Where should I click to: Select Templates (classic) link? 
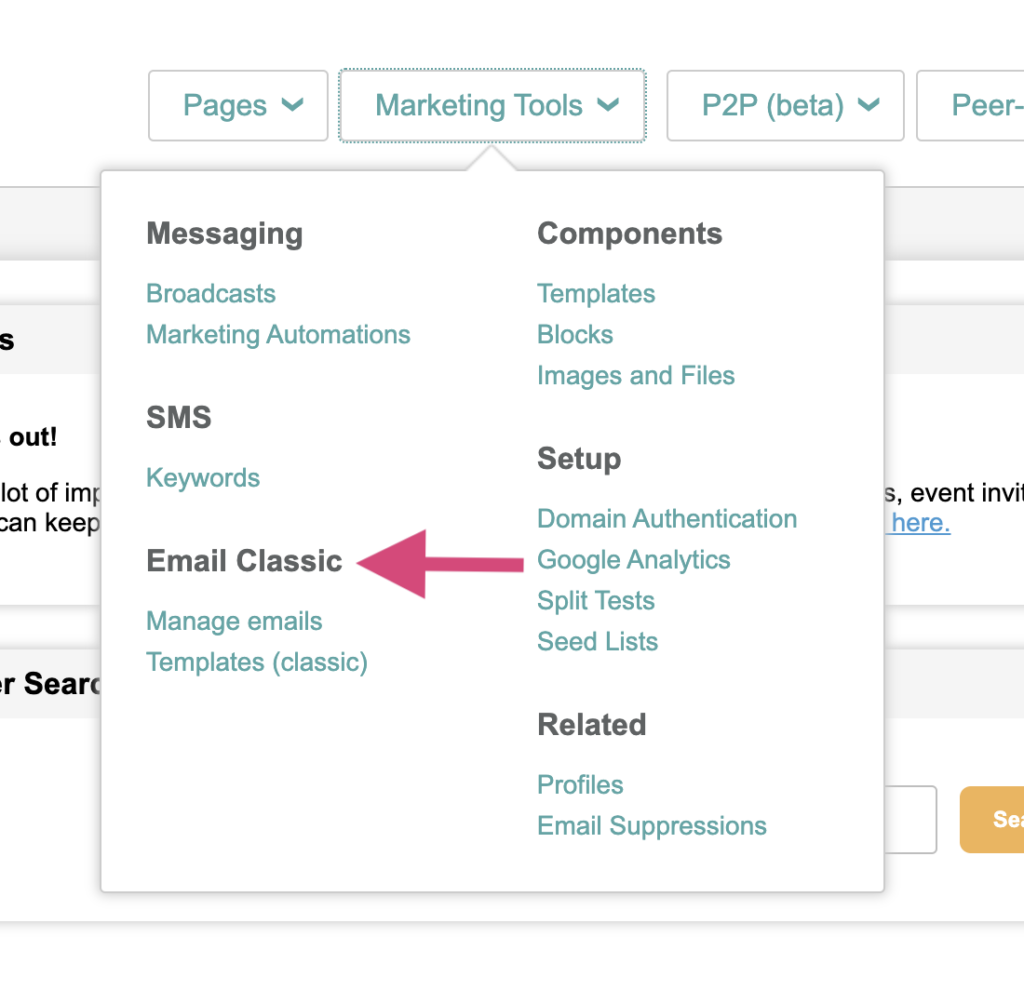tap(257, 662)
